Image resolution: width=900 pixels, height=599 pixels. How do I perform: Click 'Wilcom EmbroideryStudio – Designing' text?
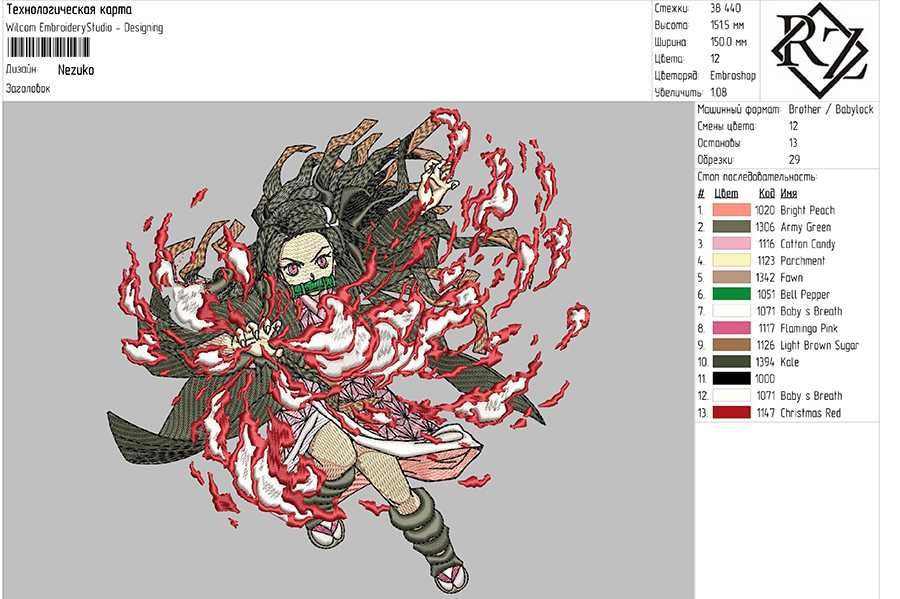pyautogui.click(x=84, y=28)
